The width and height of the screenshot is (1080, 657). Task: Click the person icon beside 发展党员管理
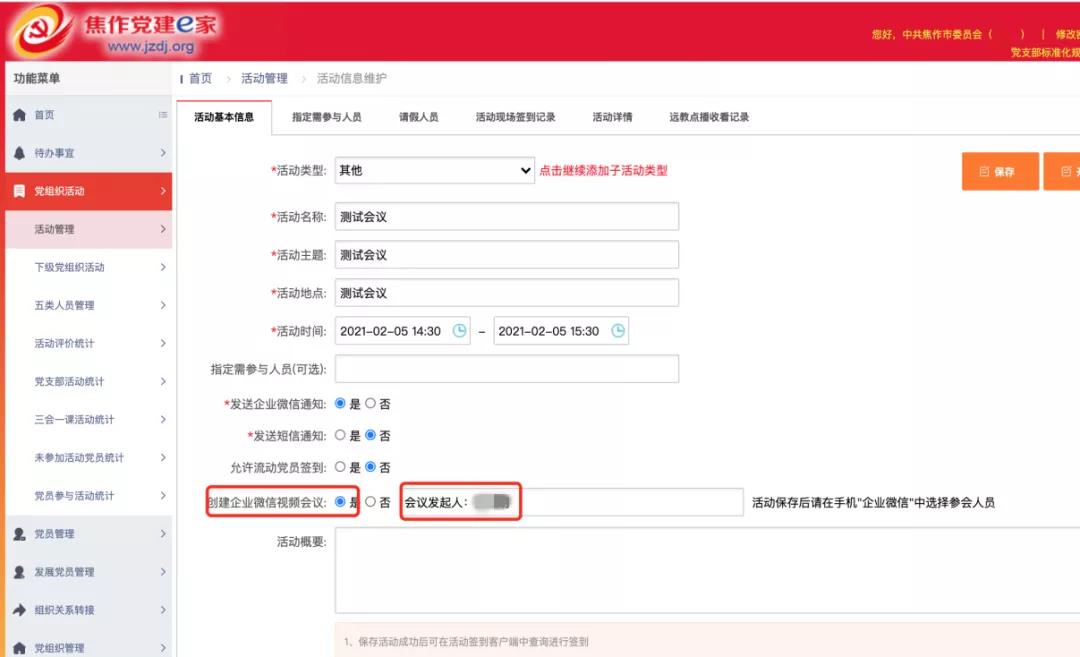point(19,572)
